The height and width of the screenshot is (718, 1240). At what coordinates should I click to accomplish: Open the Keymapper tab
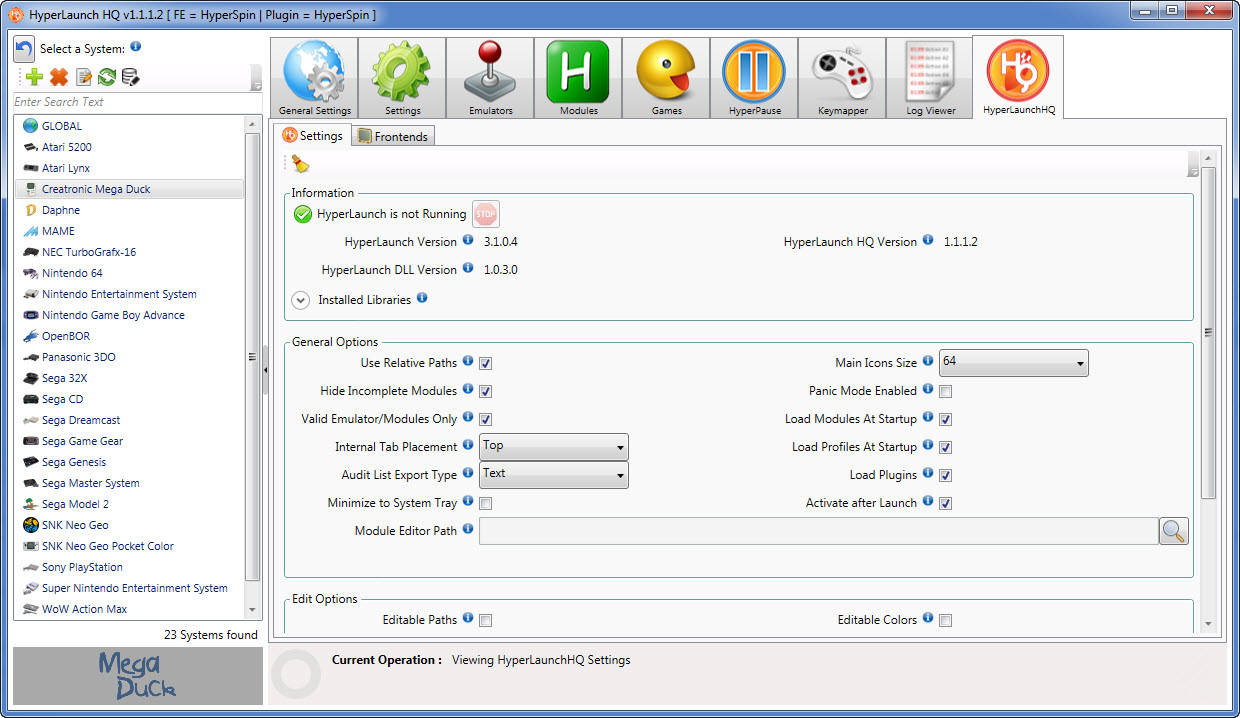click(842, 79)
